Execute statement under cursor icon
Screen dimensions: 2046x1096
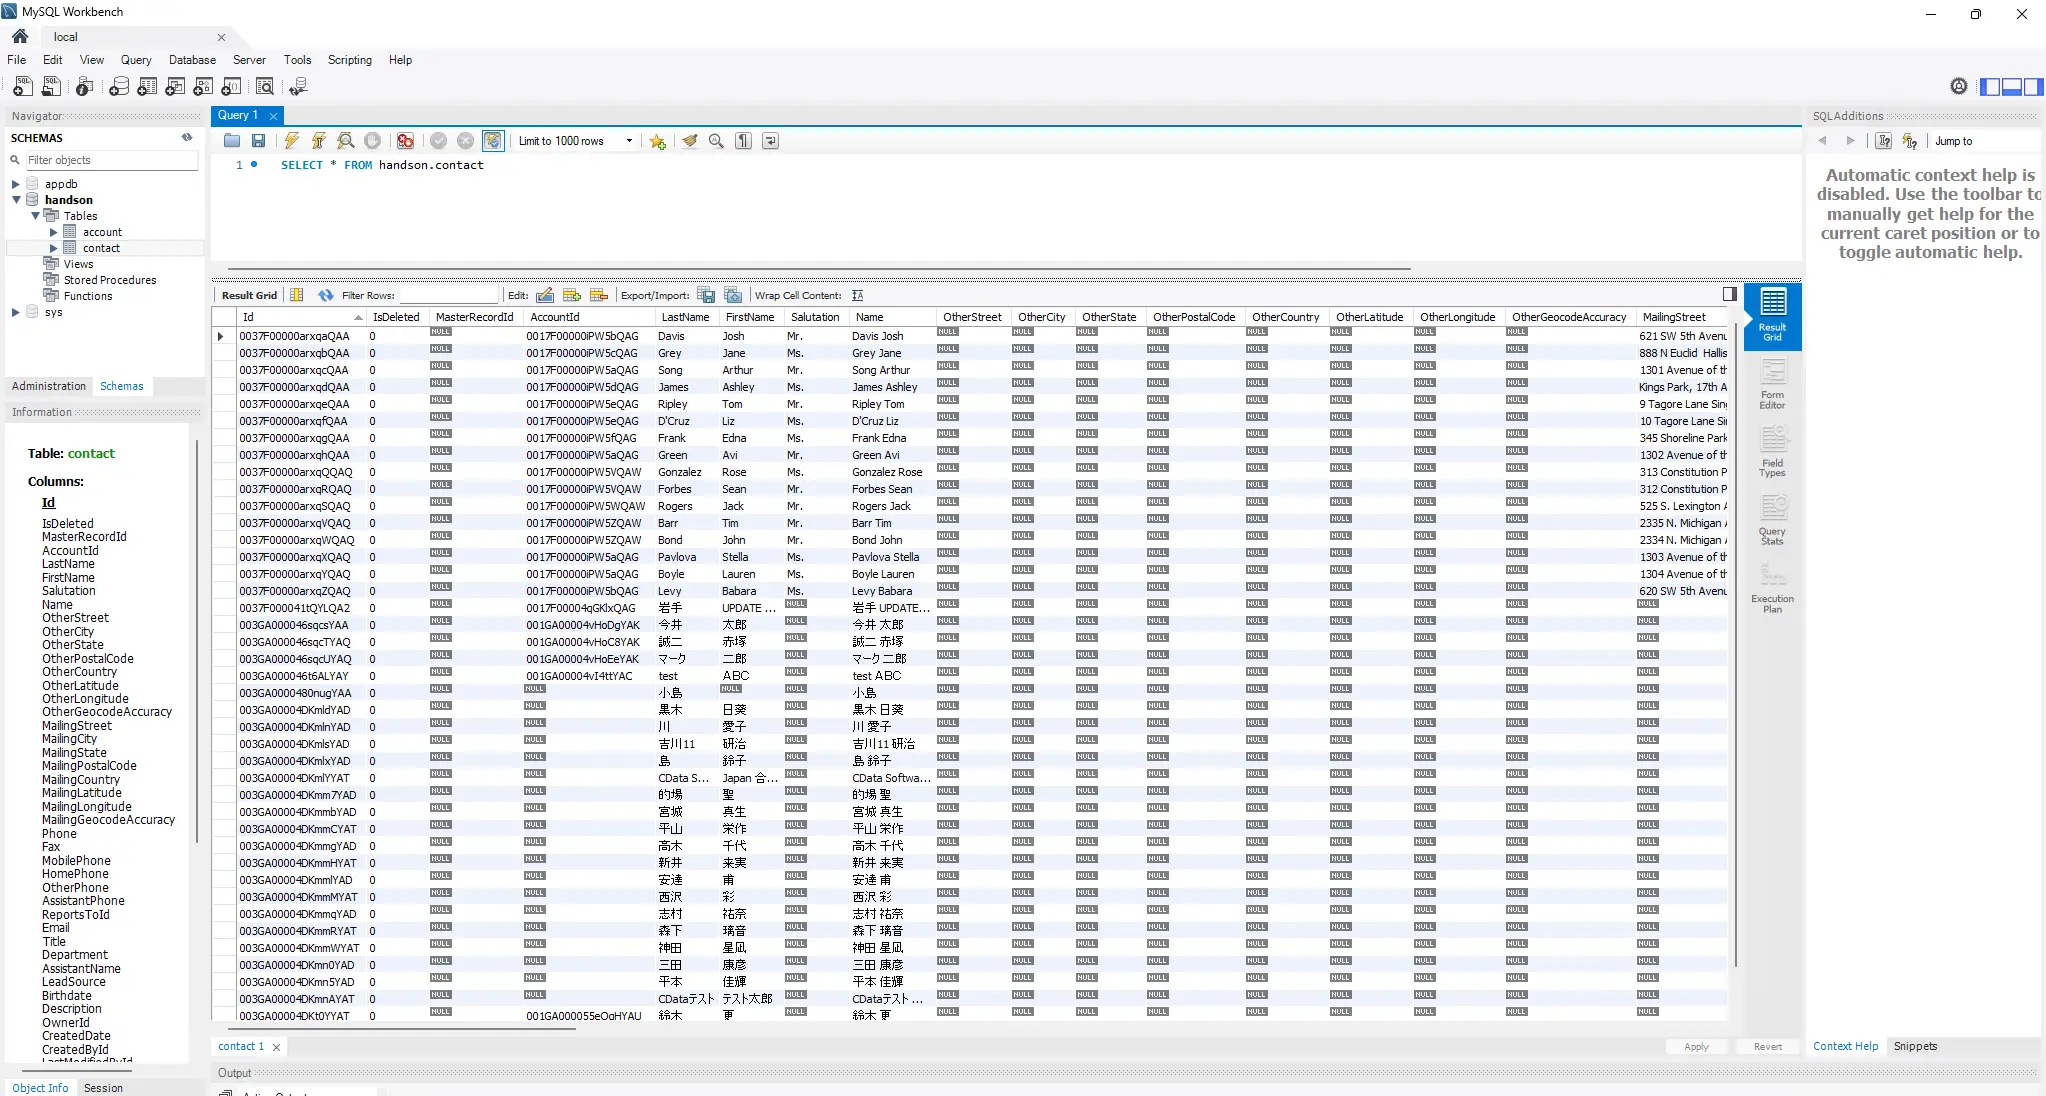[319, 141]
